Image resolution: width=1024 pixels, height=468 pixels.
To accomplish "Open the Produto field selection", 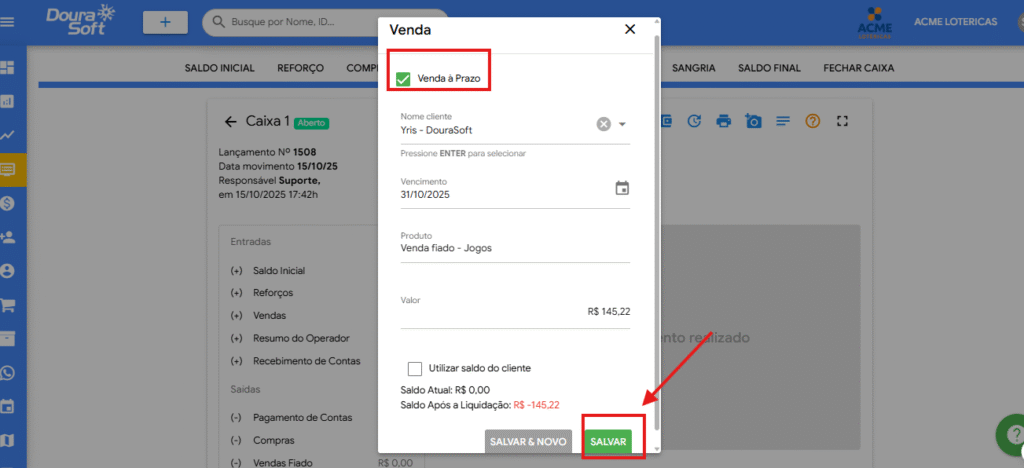I will coord(514,248).
